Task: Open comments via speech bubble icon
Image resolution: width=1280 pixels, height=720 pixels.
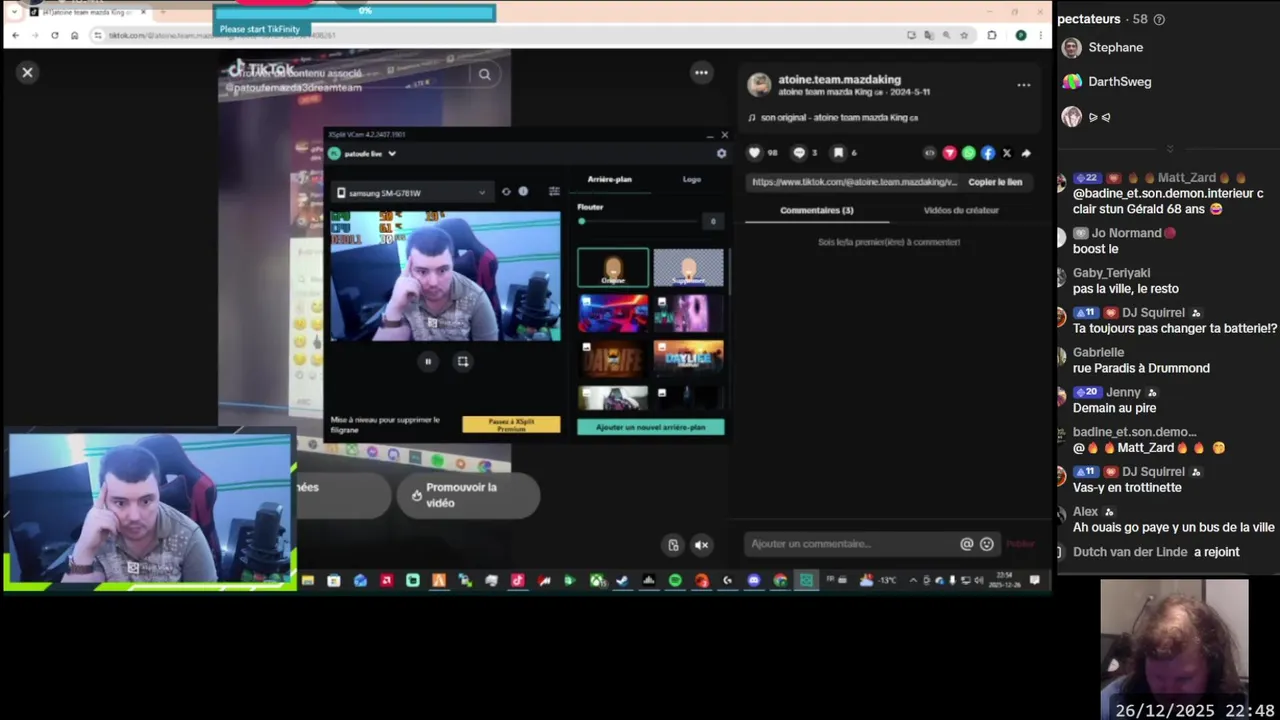Action: tap(799, 153)
